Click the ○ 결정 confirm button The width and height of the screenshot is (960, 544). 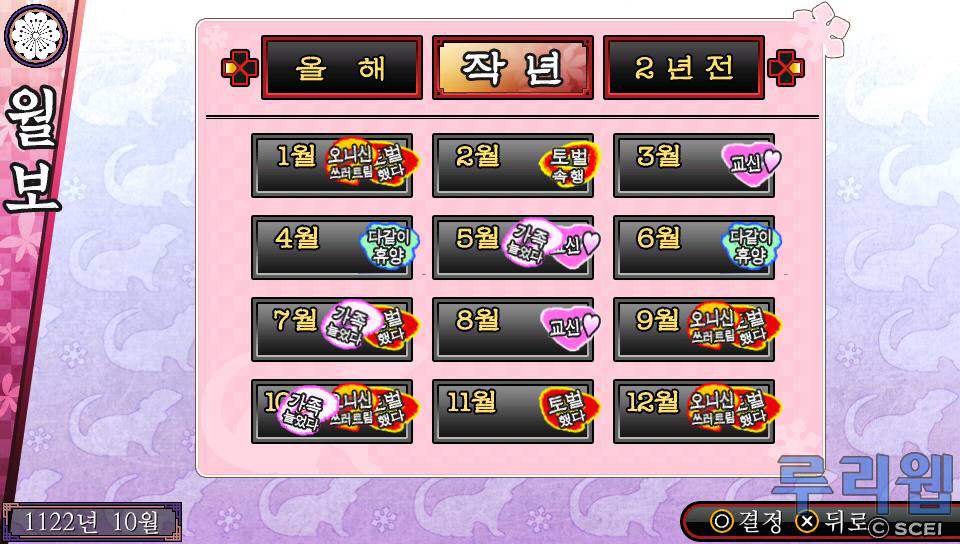point(746,521)
